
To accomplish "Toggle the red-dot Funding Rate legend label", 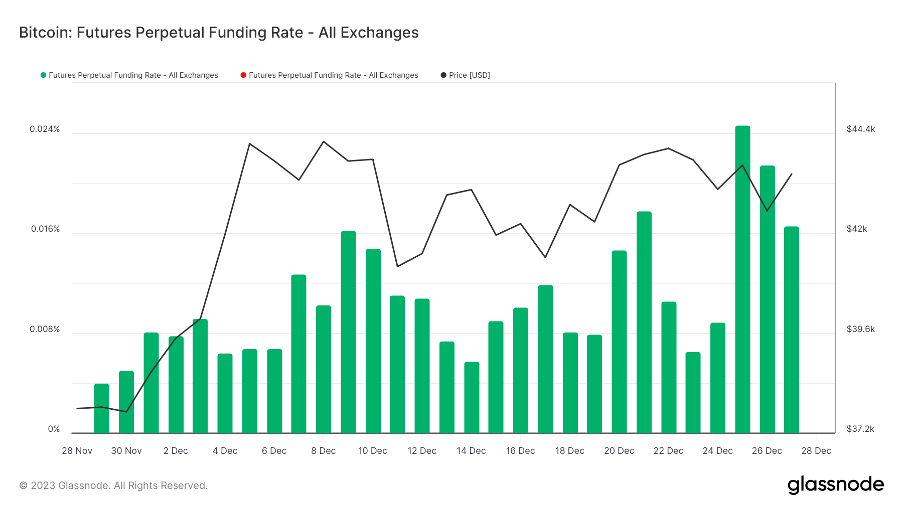I will coord(333,75).
